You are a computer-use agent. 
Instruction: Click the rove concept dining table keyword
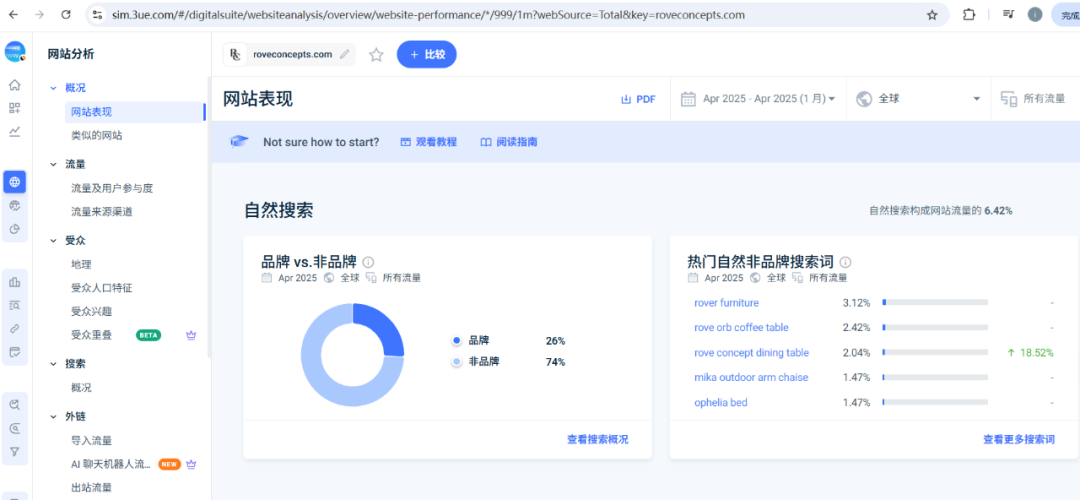coord(751,353)
